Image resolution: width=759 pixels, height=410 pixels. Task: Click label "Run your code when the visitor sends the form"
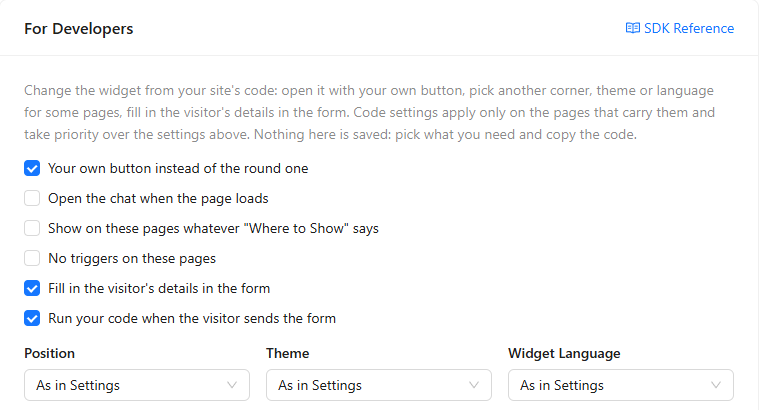point(192,319)
